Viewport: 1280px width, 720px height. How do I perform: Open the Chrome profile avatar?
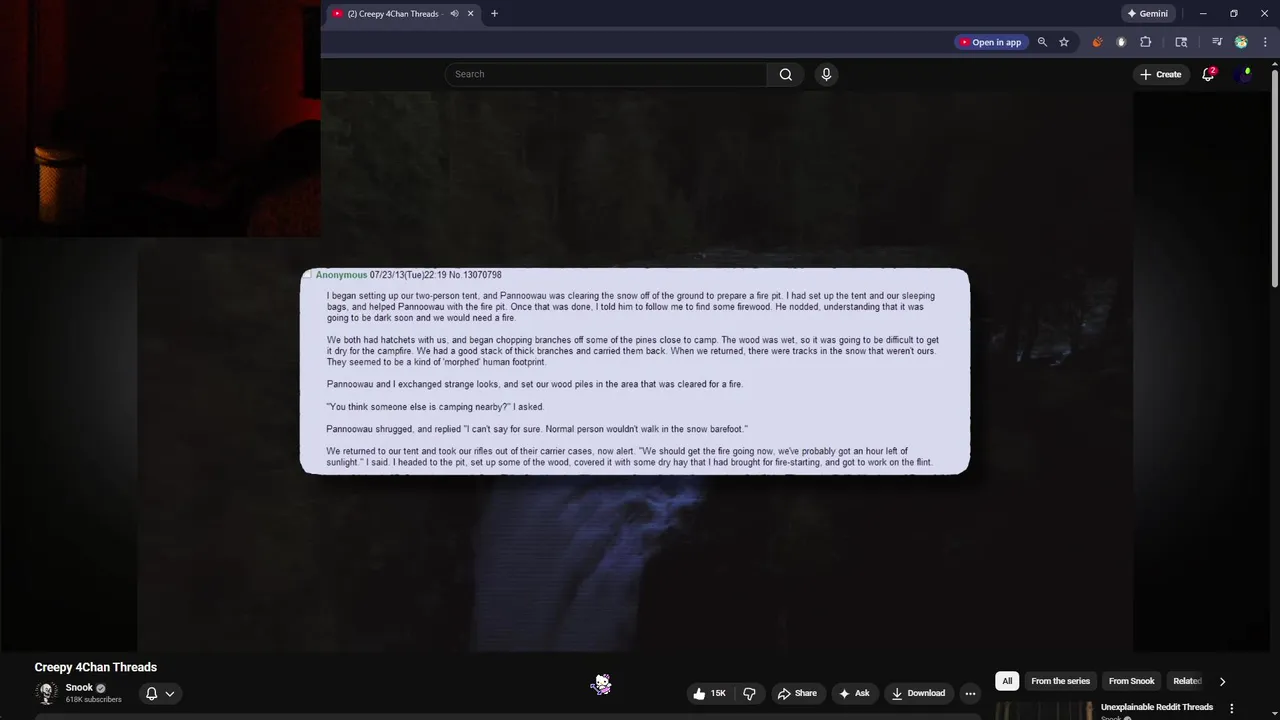point(1241,42)
